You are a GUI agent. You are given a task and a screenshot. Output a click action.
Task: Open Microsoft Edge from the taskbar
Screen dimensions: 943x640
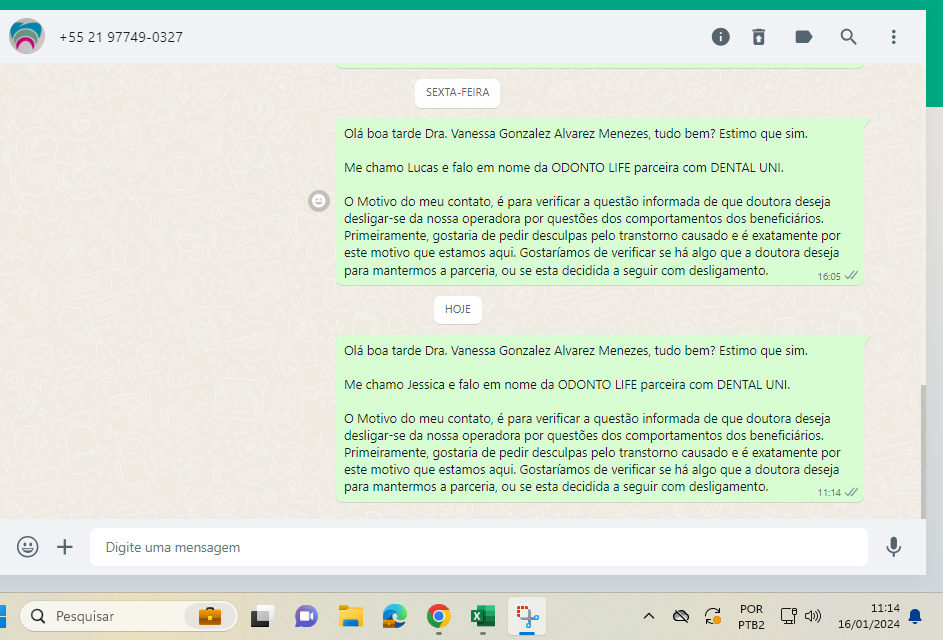point(395,616)
